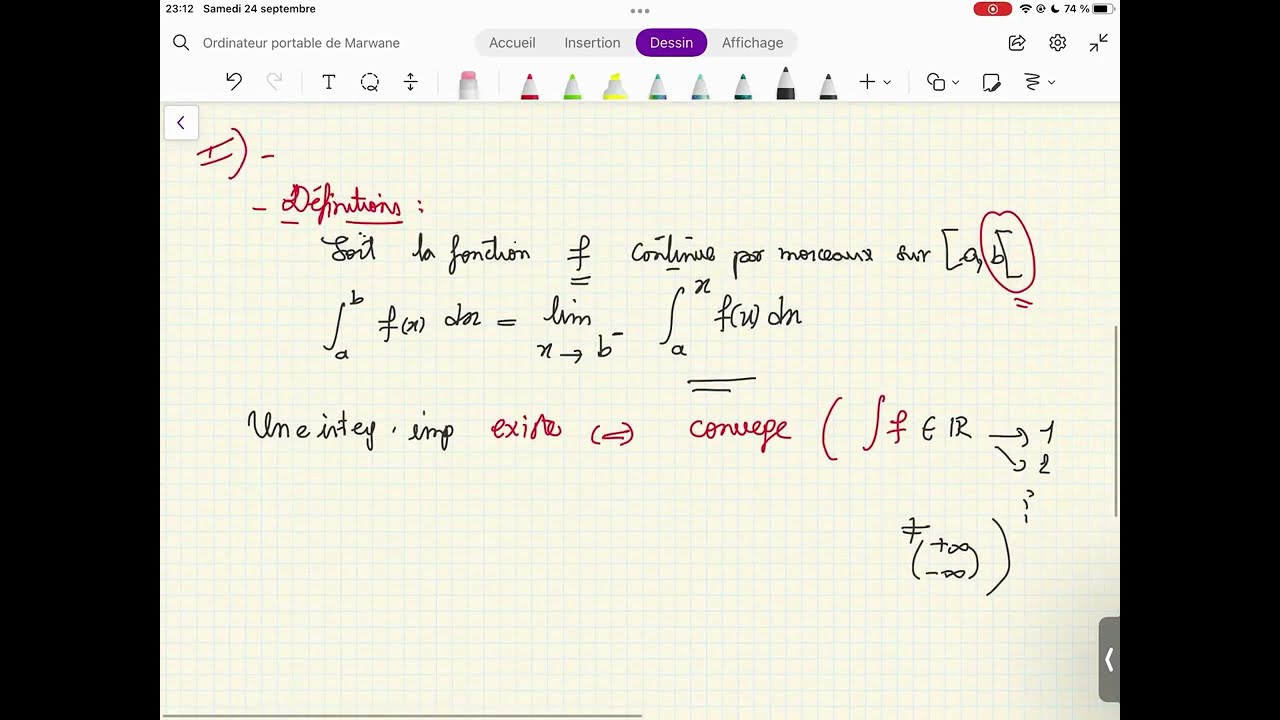
Task: Select the Insert space tool
Action: click(410, 82)
